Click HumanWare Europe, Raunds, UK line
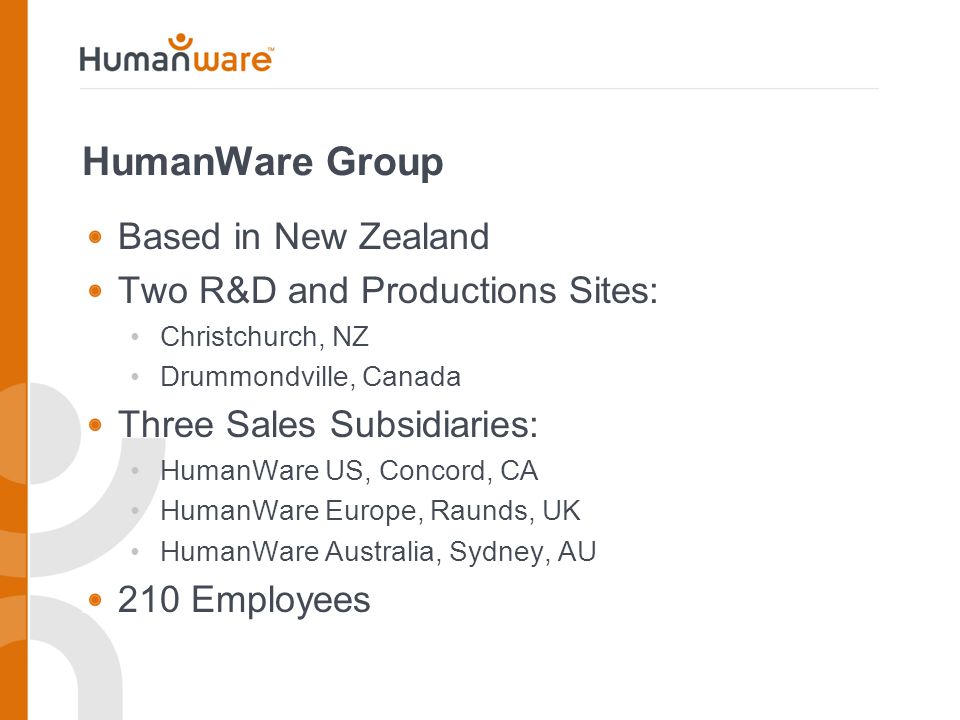This screenshot has width=960, height=720. click(370, 511)
